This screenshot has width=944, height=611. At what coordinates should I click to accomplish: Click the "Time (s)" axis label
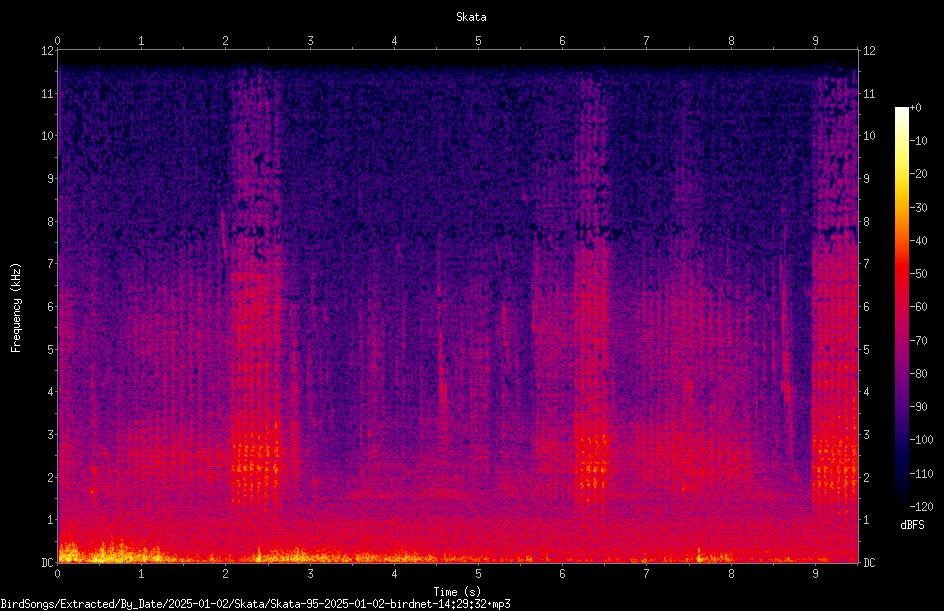(x=457, y=592)
